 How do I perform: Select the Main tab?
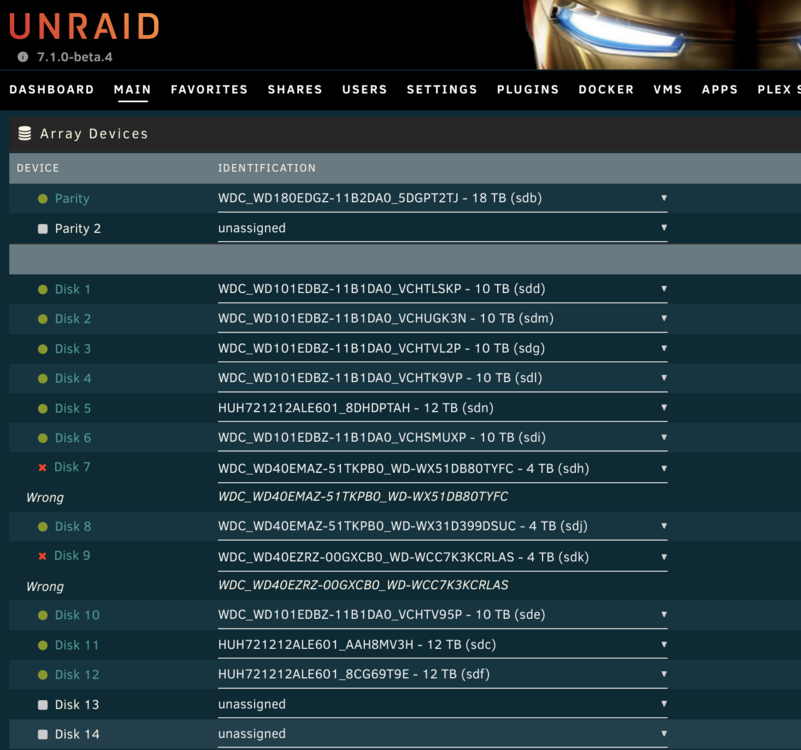[x=132, y=89]
